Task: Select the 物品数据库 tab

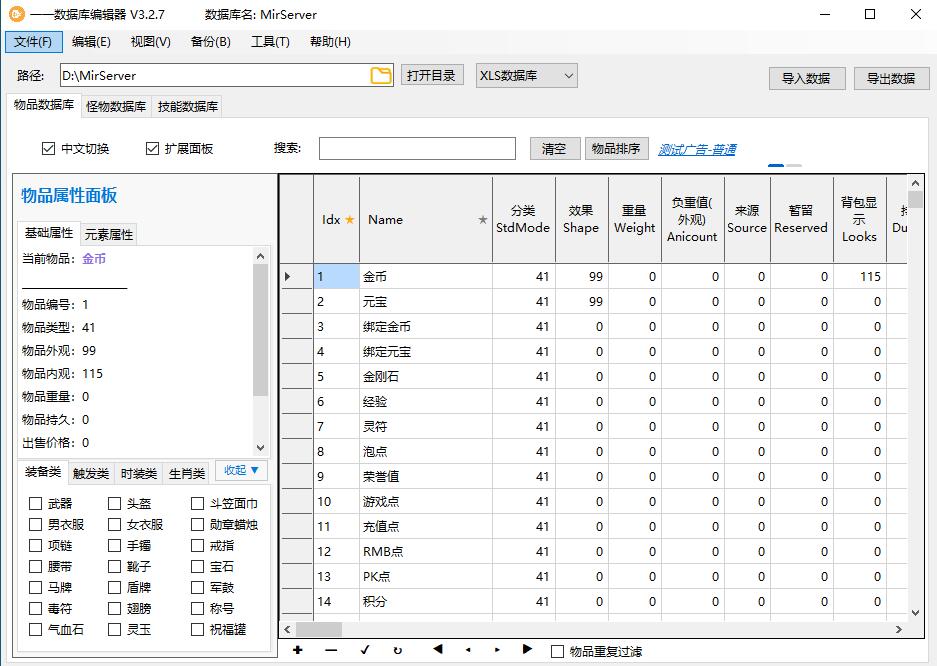Action: (x=44, y=105)
